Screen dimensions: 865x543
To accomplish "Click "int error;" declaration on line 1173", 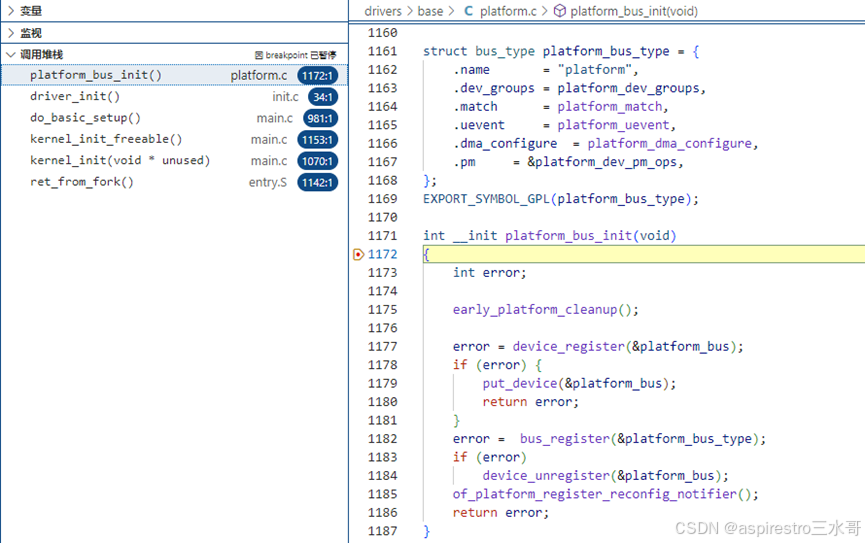I will 490,273.
